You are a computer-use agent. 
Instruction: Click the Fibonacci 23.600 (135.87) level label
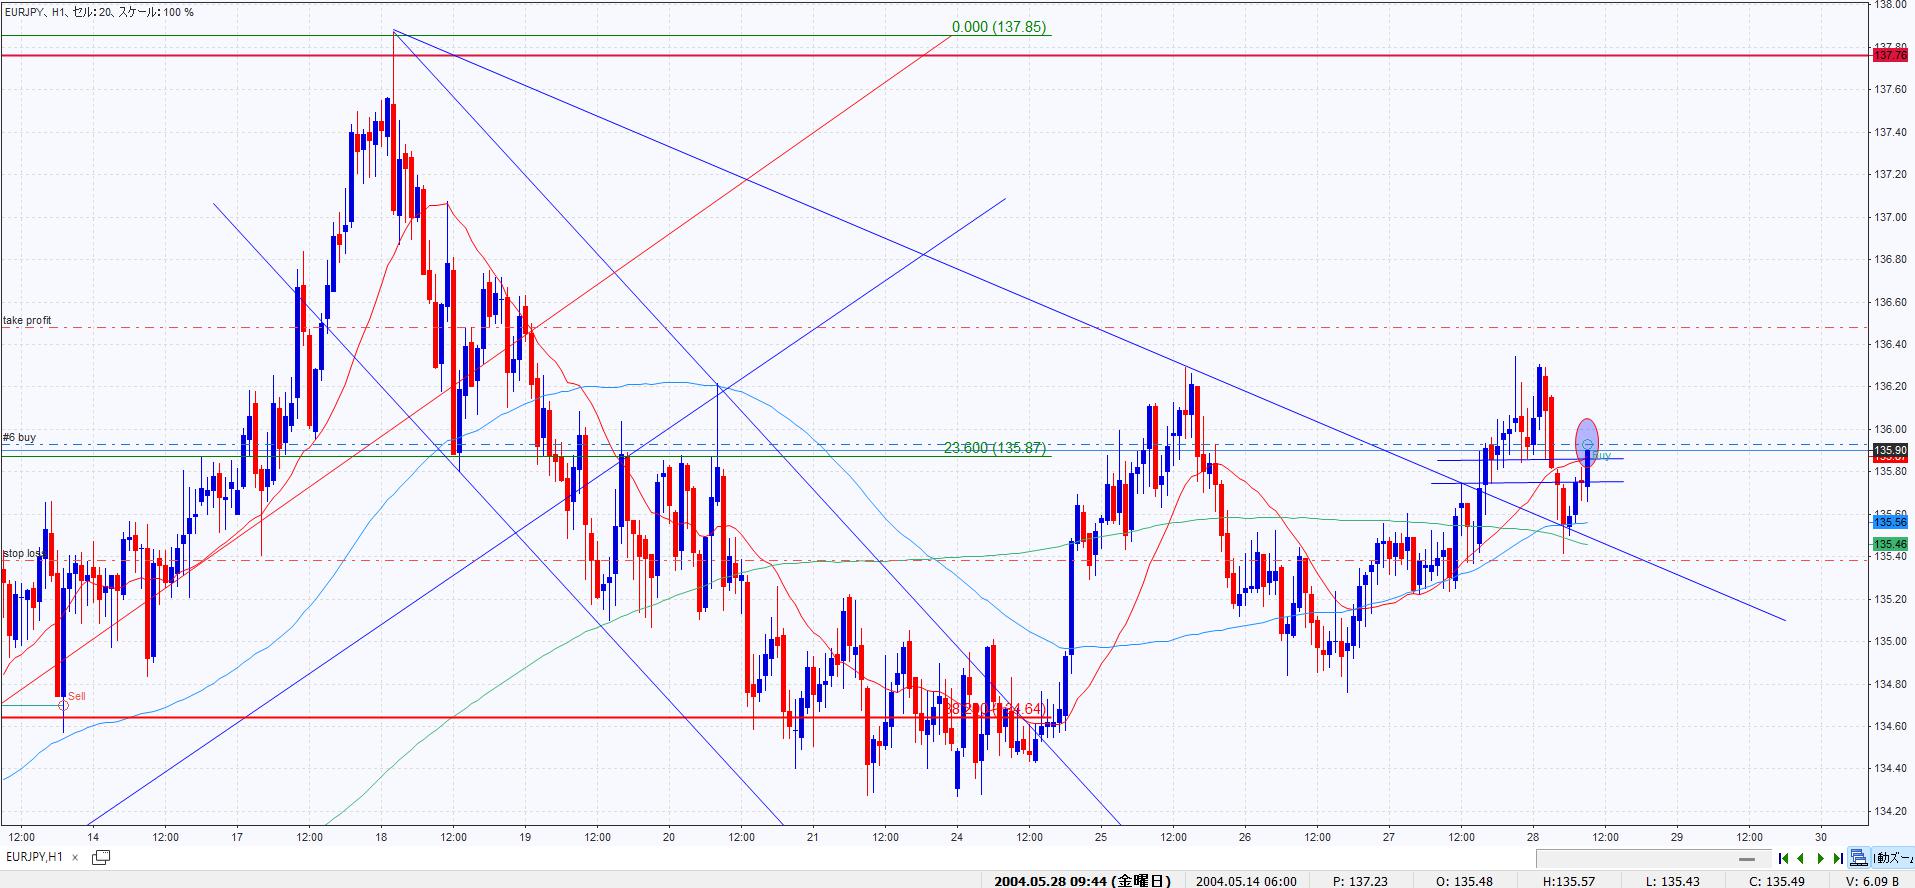click(994, 448)
